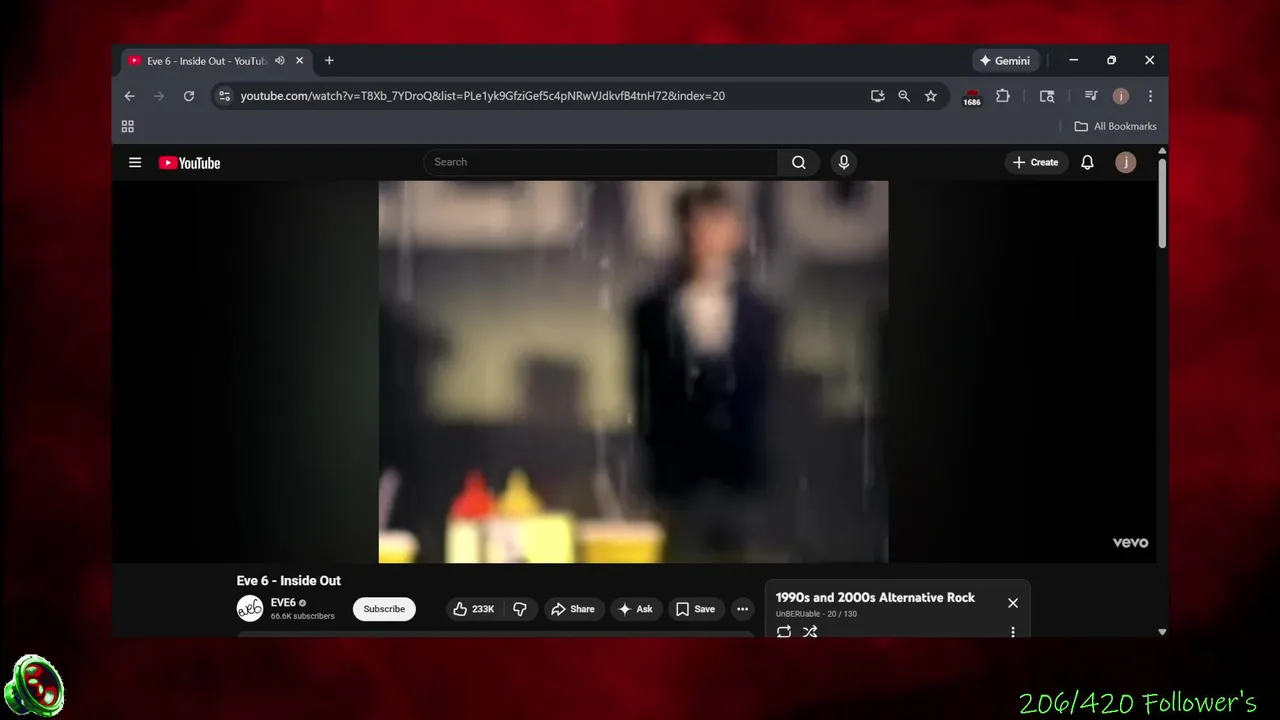
Task: Open the page zoom indicator
Action: click(x=904, y=96)
